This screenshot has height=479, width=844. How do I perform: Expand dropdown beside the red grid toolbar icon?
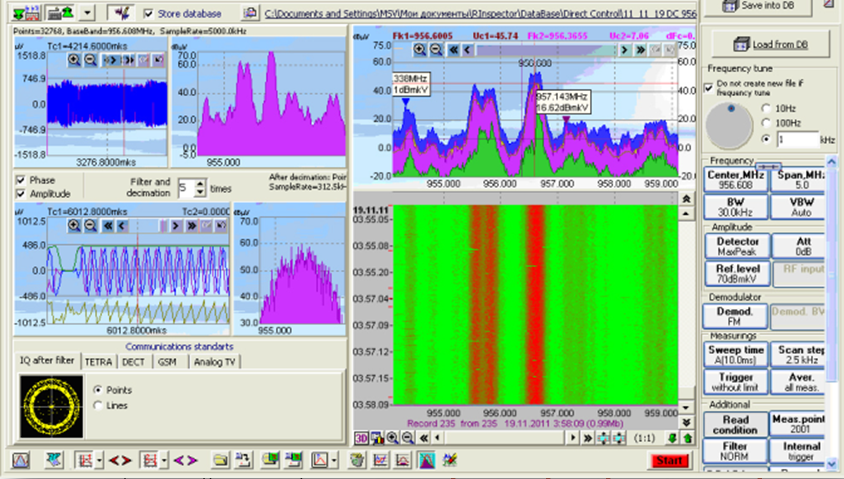(99, 460)
